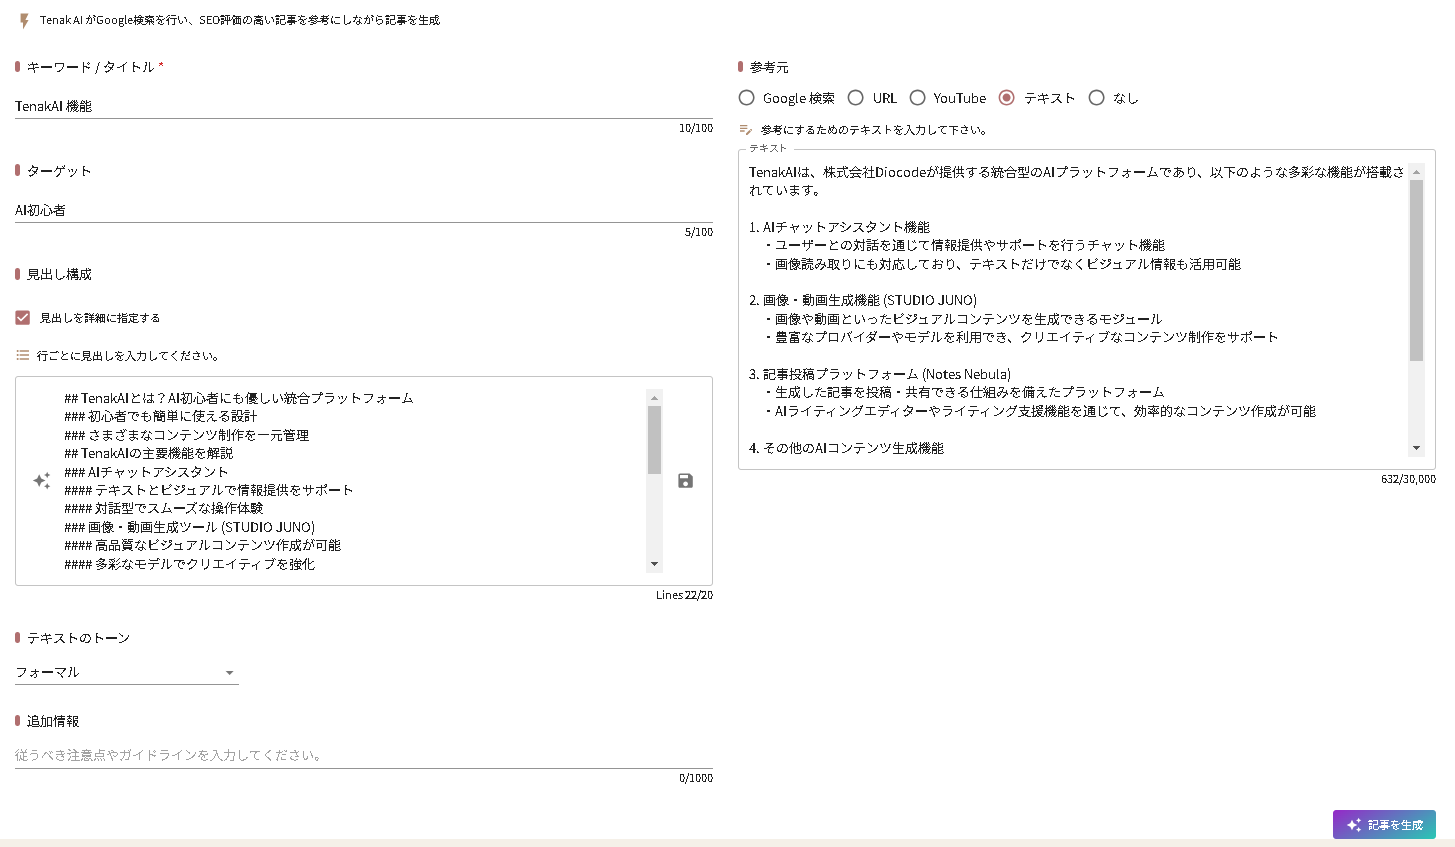Viewport: 1455px width, 847px height.
Task: Click heading line #### テキストとビジュアルで情報提供をサポート
Action: coord(208,490)
